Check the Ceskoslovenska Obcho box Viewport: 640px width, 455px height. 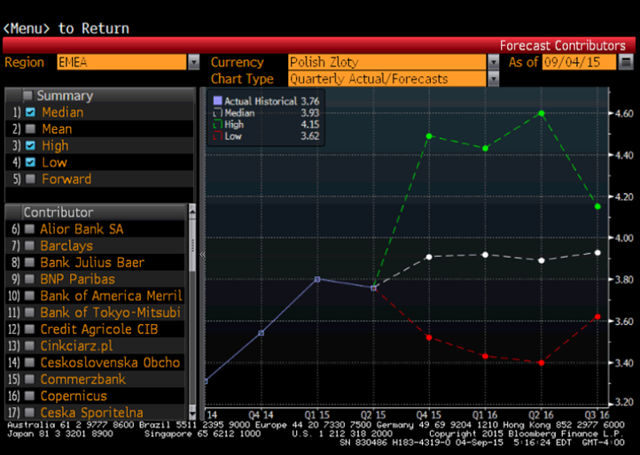pyautogui.click(x=29, y=363)
